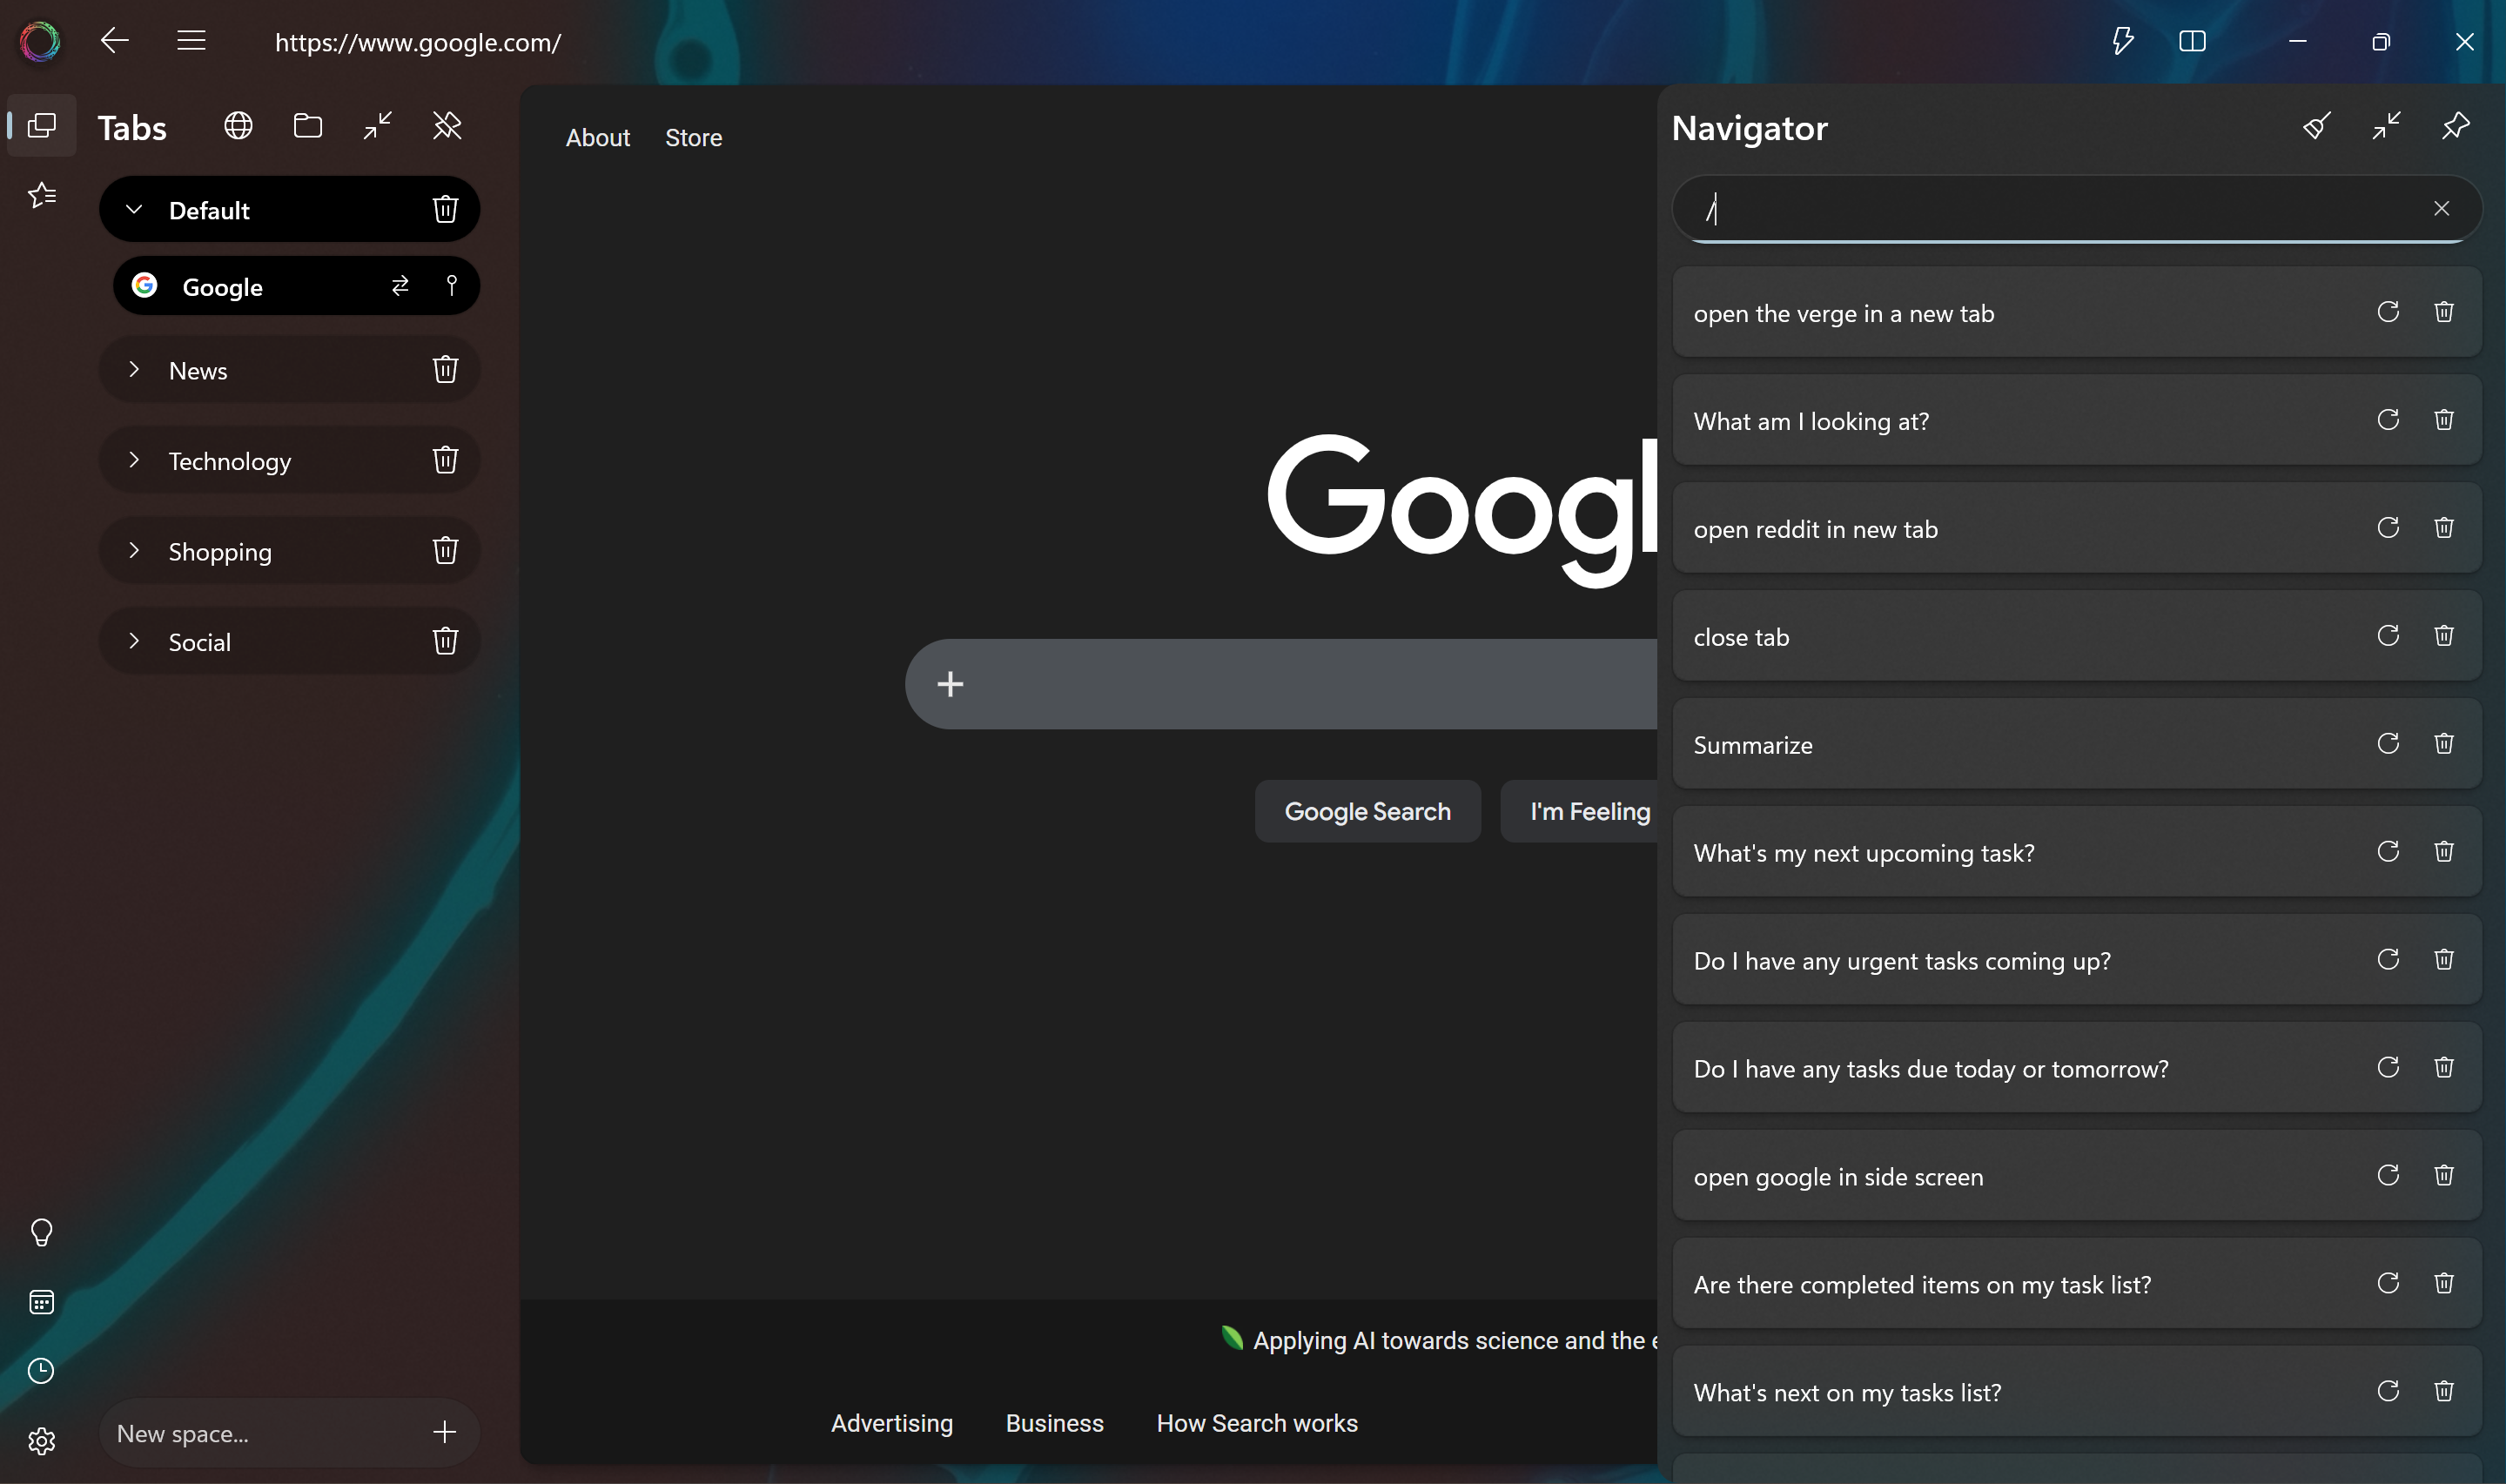Click the Google Search button
Image resolution: width=2506 pixels, height=1484 pixels.
pyautogui.click(x=1367, y=811)
